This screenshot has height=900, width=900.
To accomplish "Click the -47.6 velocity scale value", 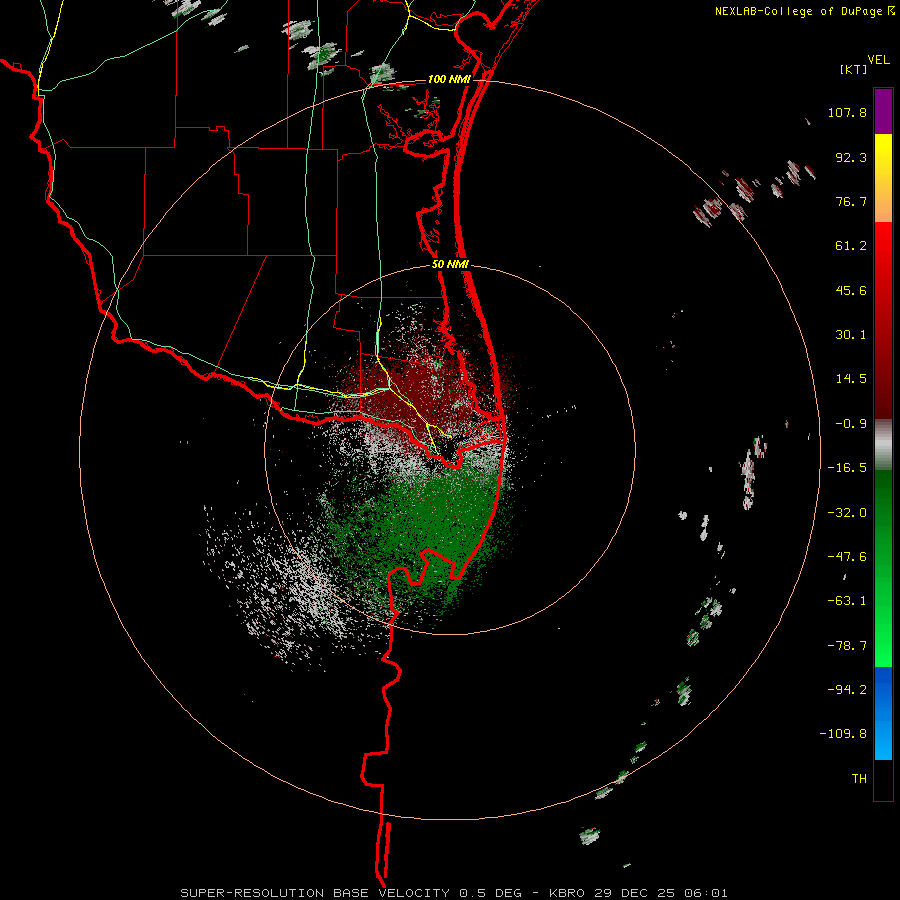I will pyautogui.click(x=847, y=557).
